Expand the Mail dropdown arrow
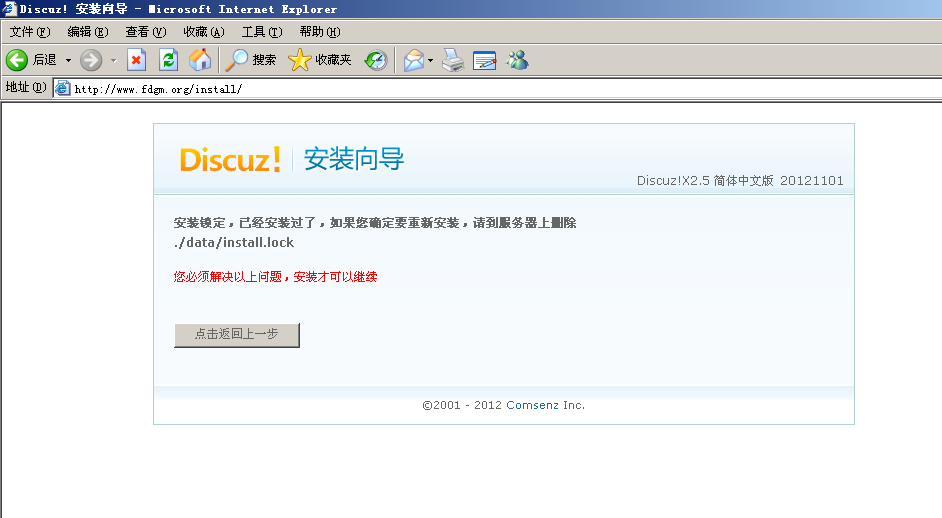942x518 pixels. (x=430, y=60)
